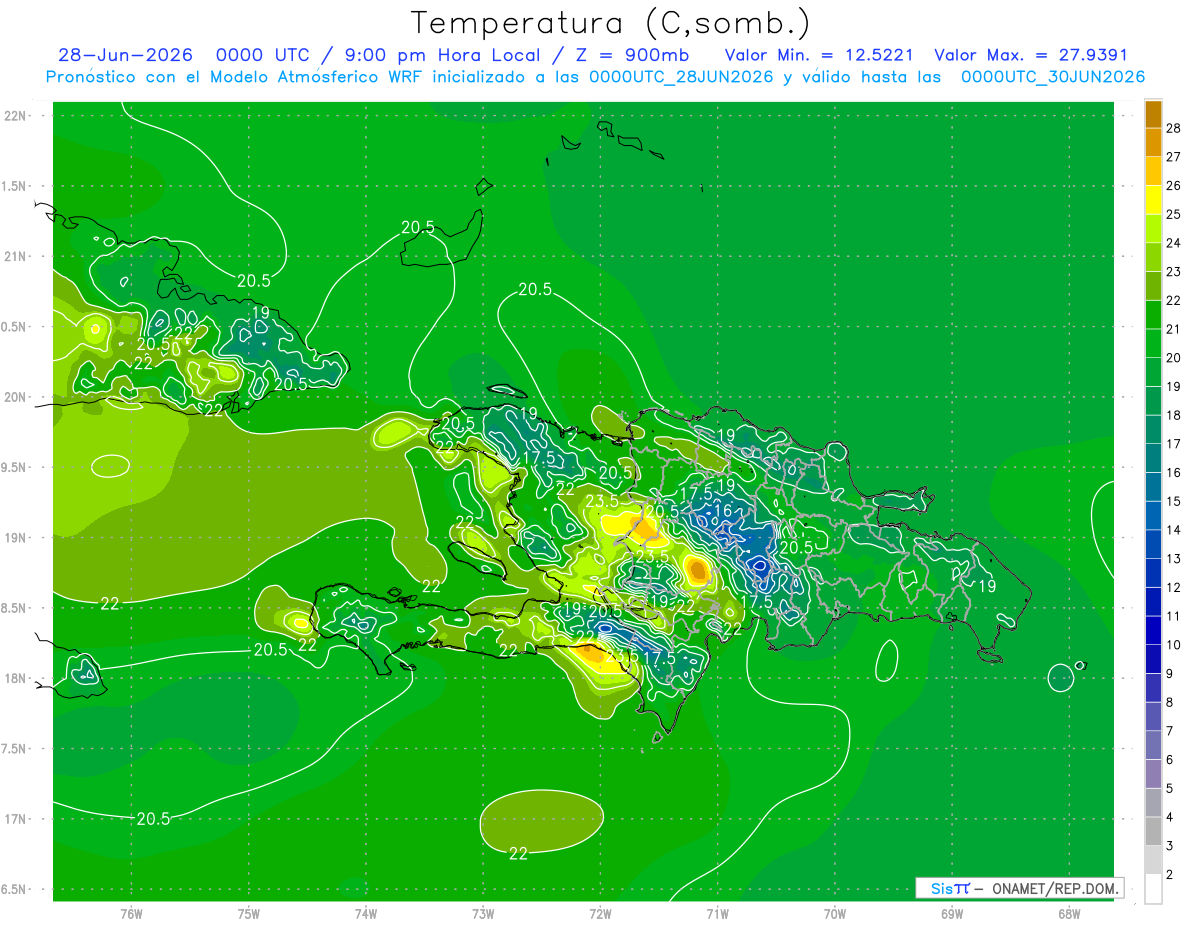Click legend value "26"

pyautogui.click(x=1174, y=185)
